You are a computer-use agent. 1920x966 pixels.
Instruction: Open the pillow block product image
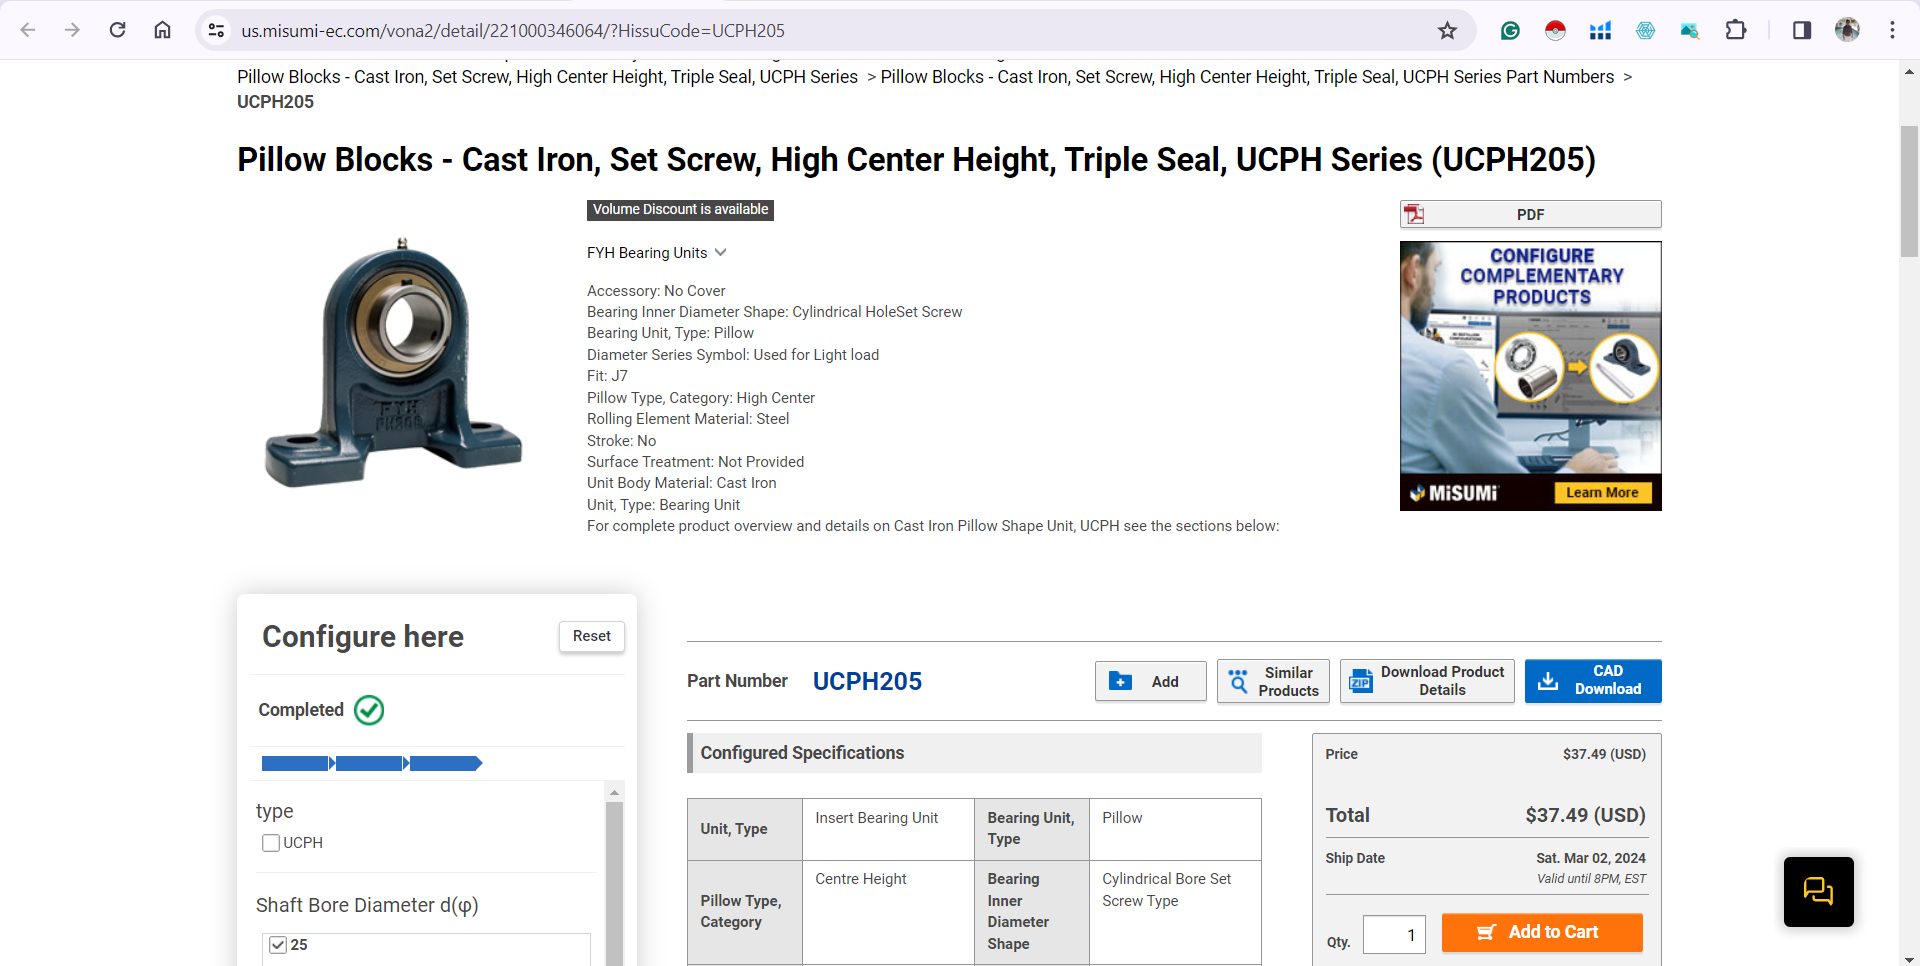tap(393, 364)
